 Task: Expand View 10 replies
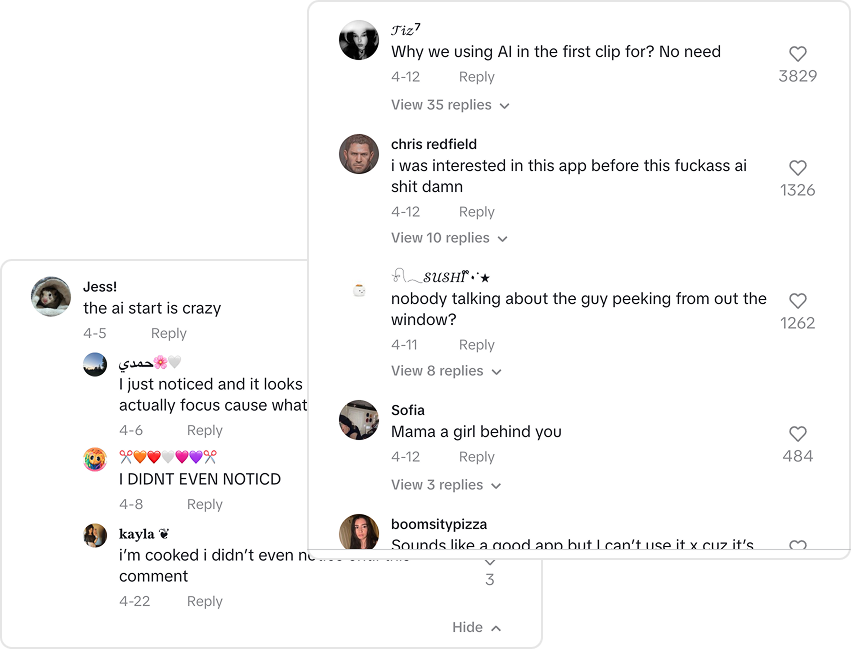(449, 238)
